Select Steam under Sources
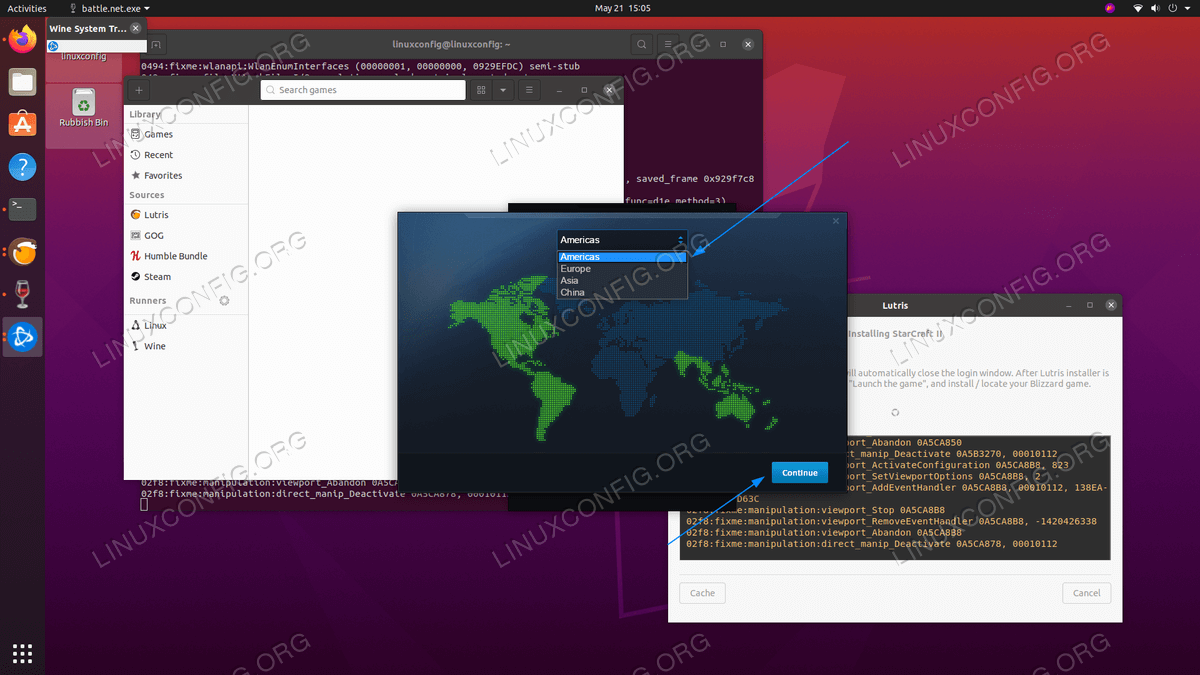 [x=157, y=277]
